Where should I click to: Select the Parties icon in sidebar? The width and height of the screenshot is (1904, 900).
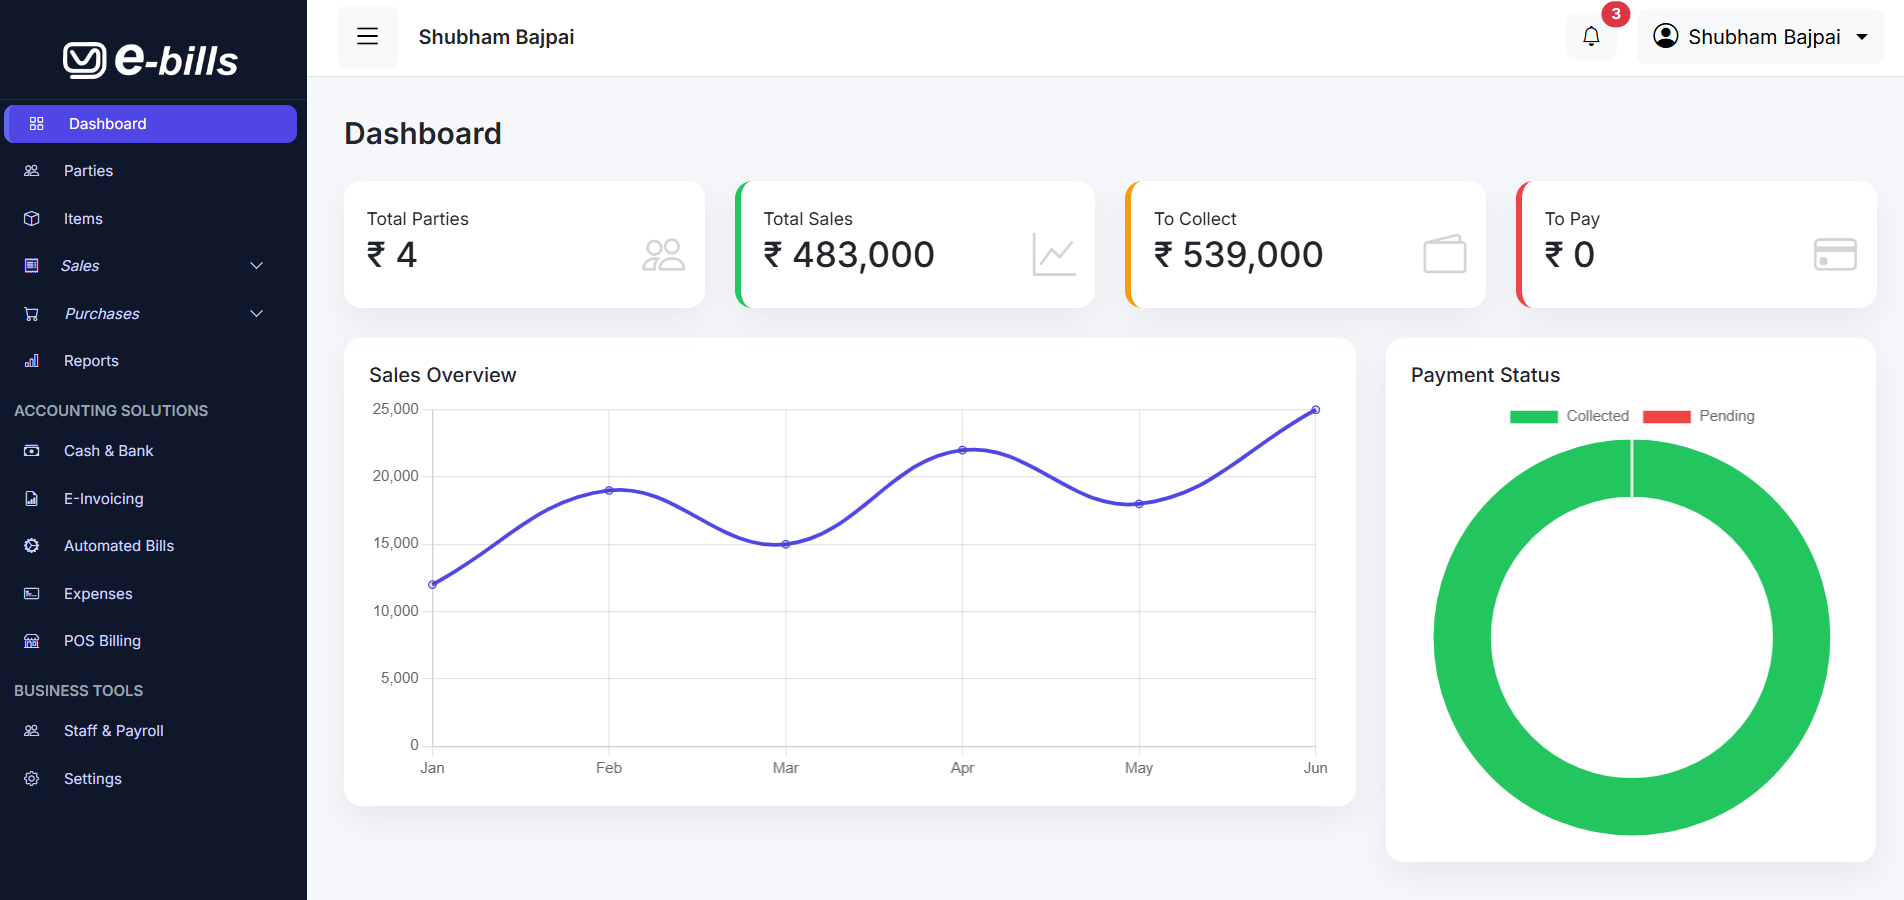point(32,170)
